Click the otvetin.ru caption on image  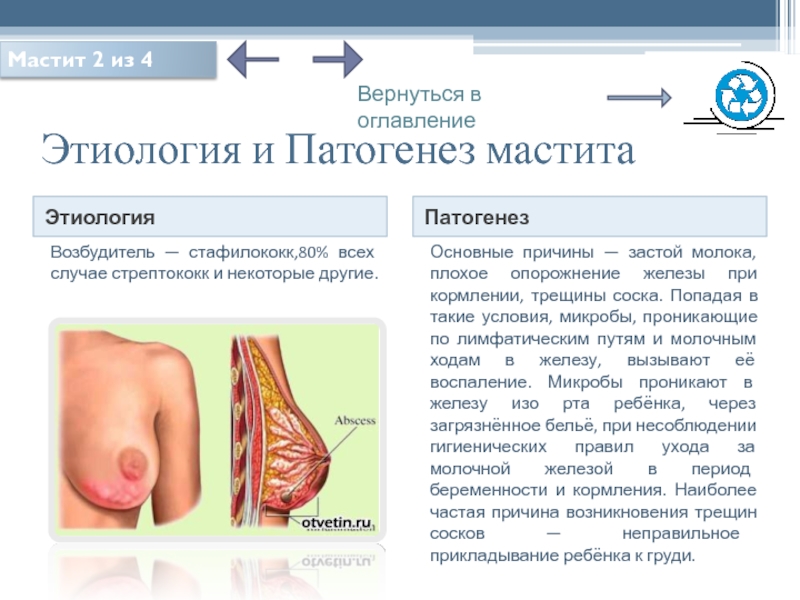point(336,523)
